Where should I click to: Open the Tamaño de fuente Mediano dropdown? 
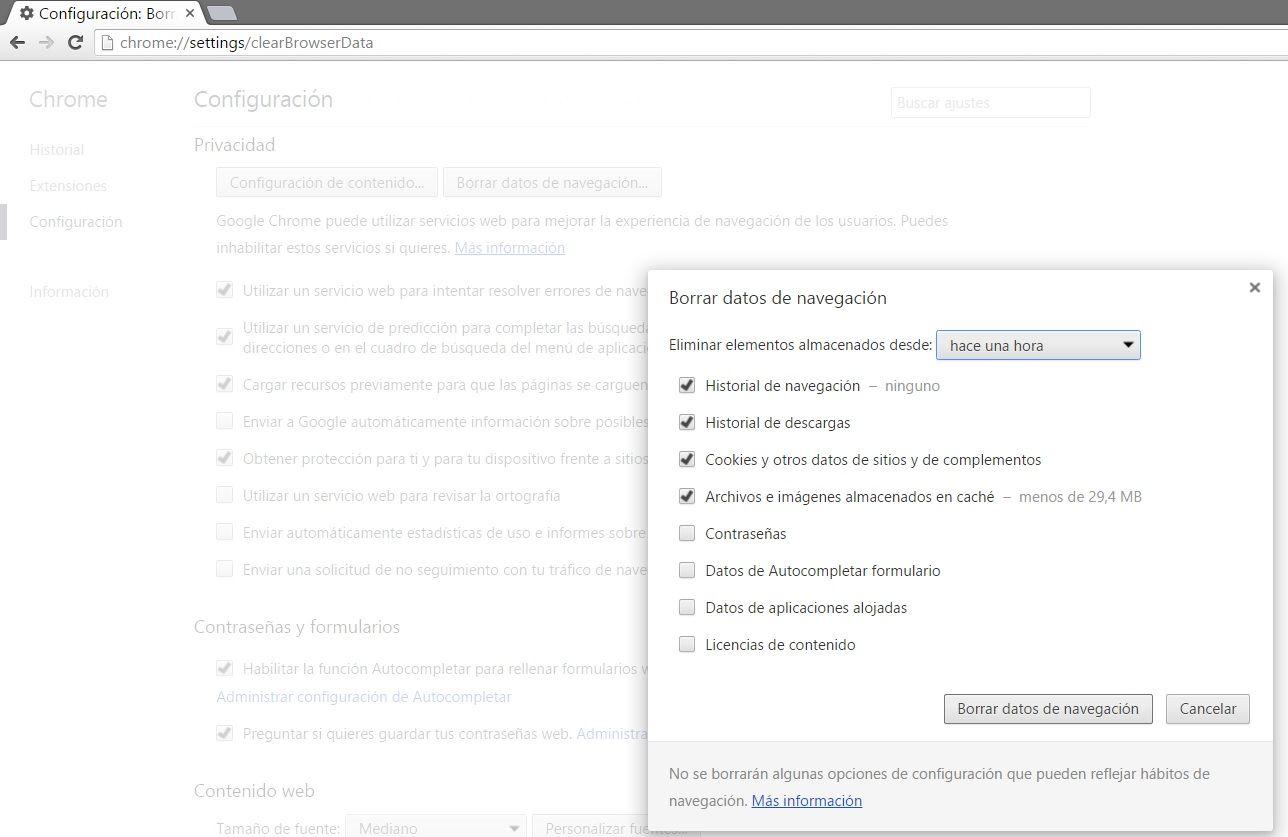coord(435,828)
